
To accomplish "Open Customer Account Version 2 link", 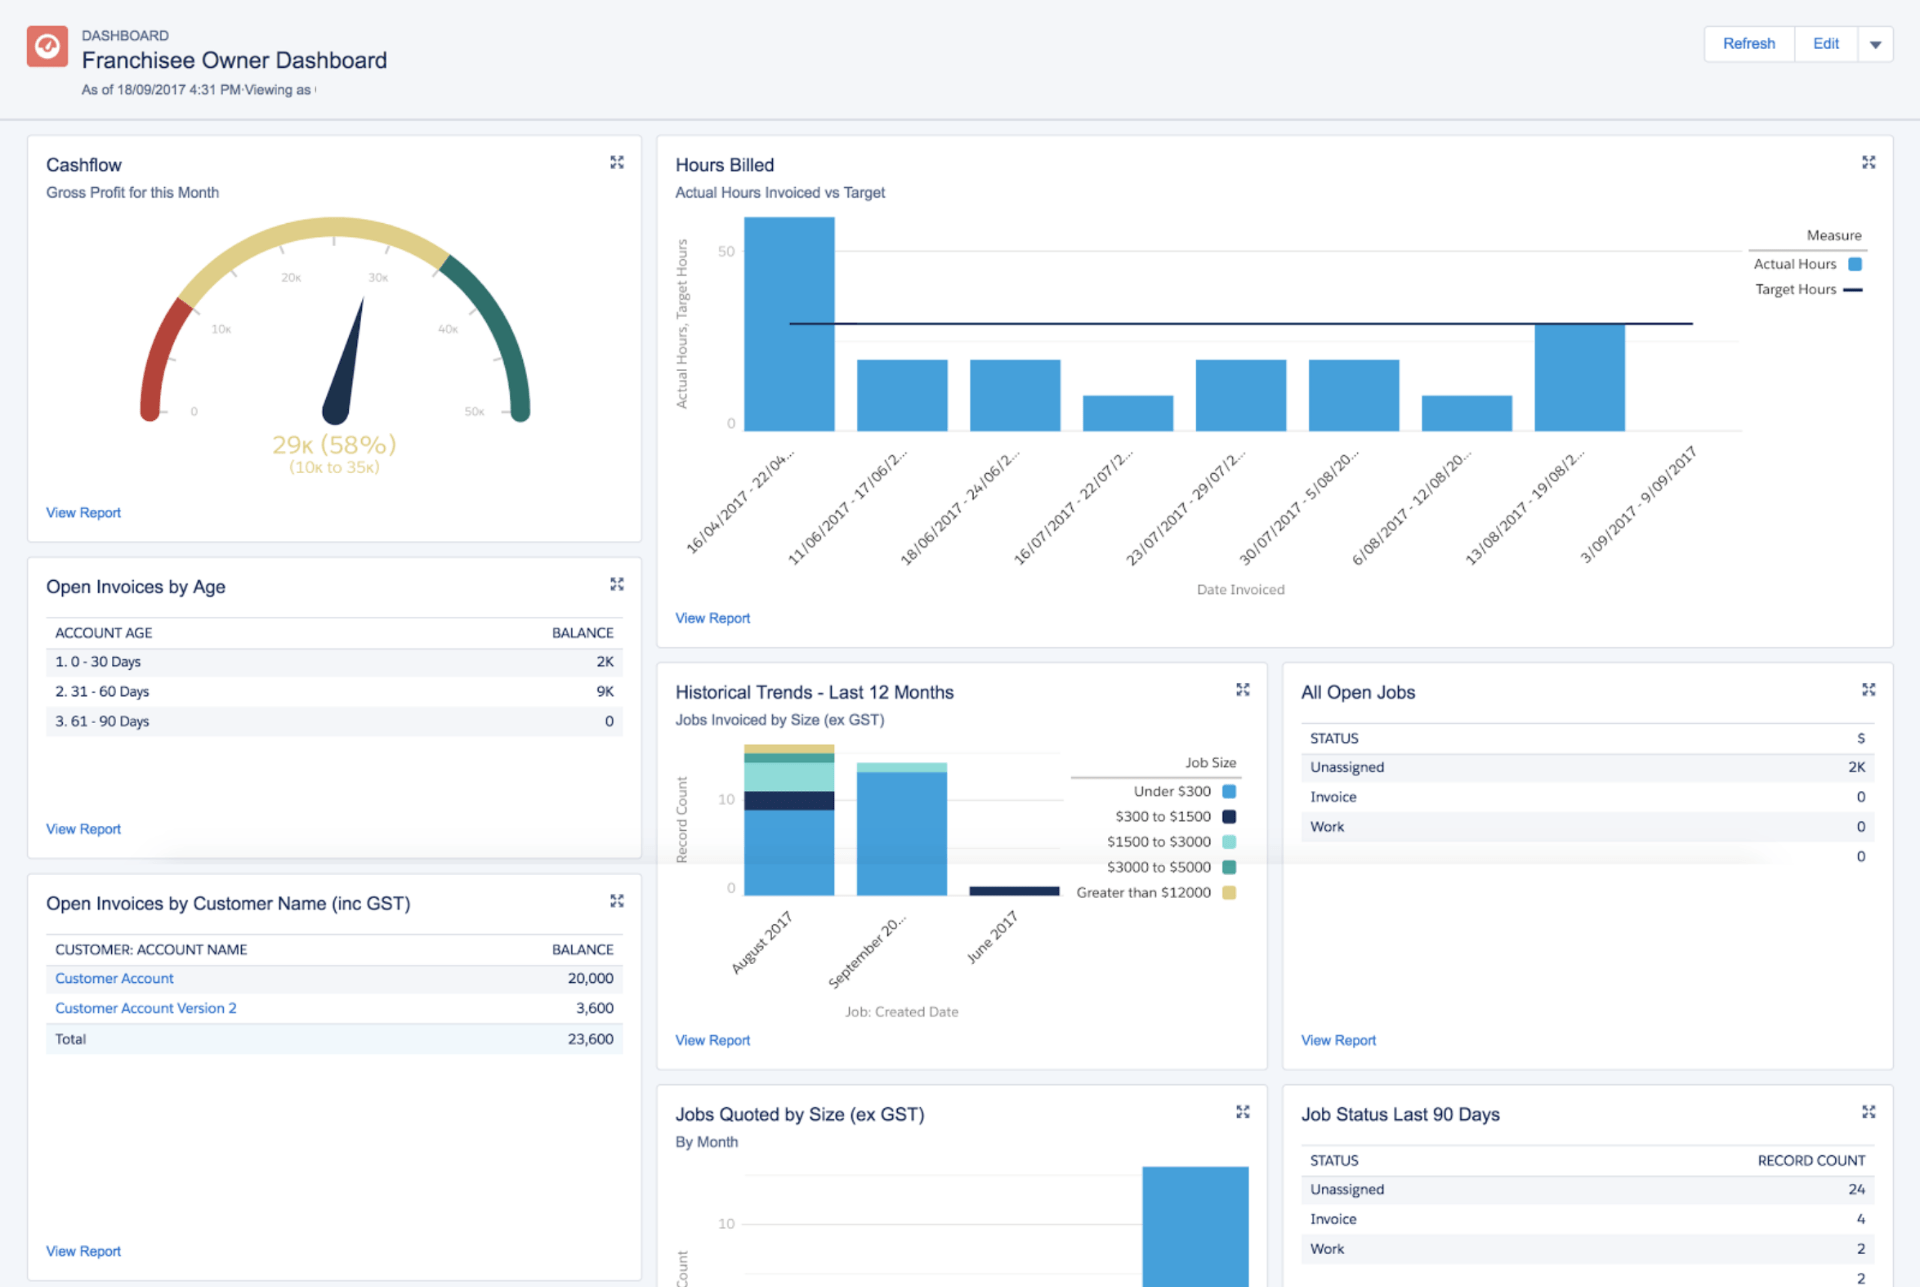I will pos(146,1008).
